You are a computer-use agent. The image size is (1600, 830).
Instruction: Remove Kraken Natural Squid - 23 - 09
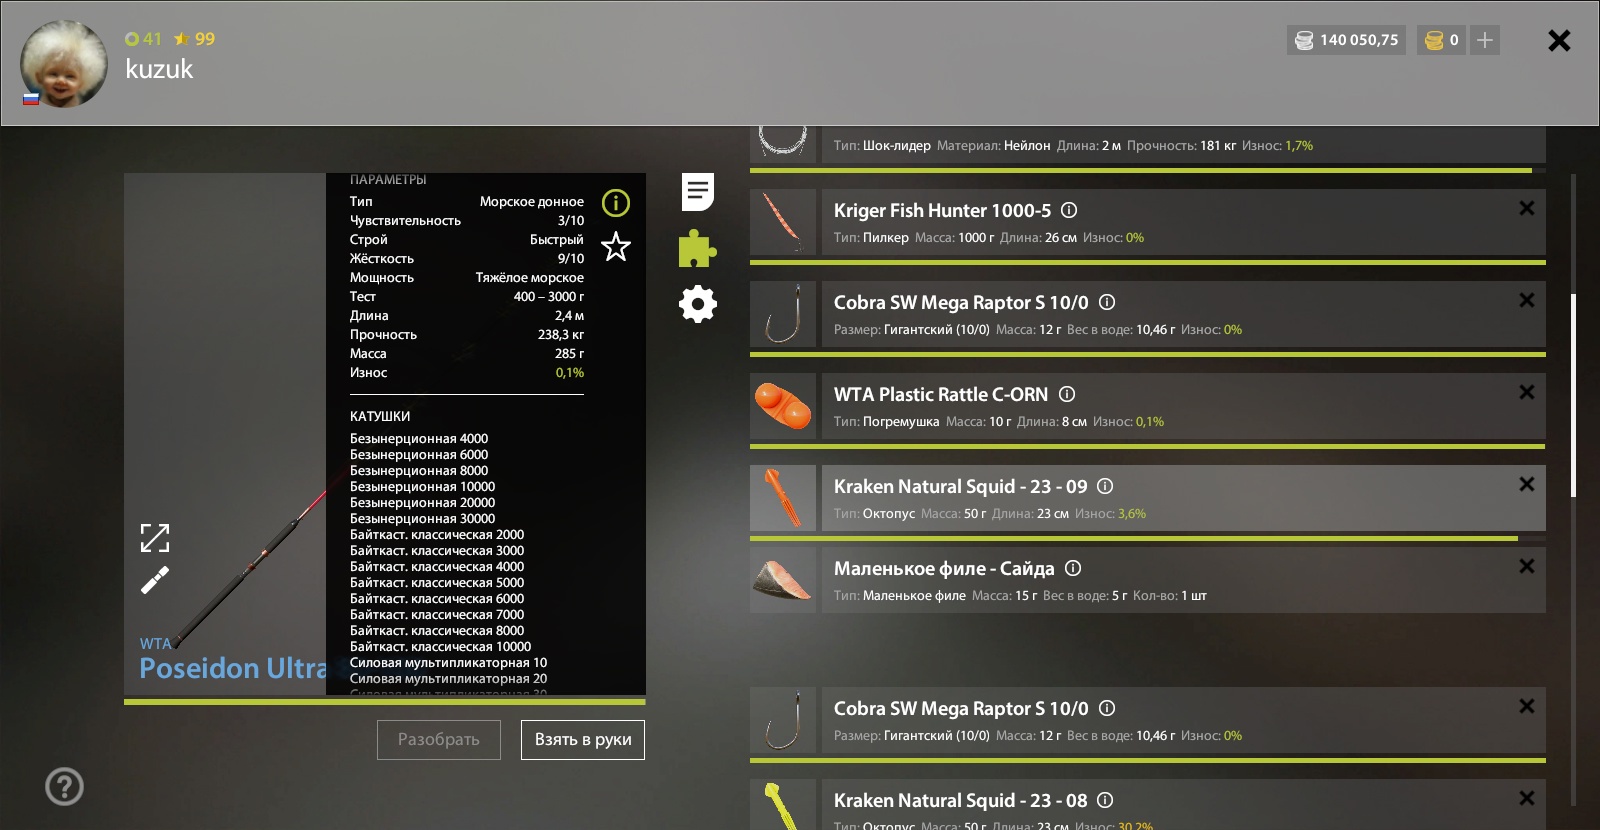(x=1527, y=484)
